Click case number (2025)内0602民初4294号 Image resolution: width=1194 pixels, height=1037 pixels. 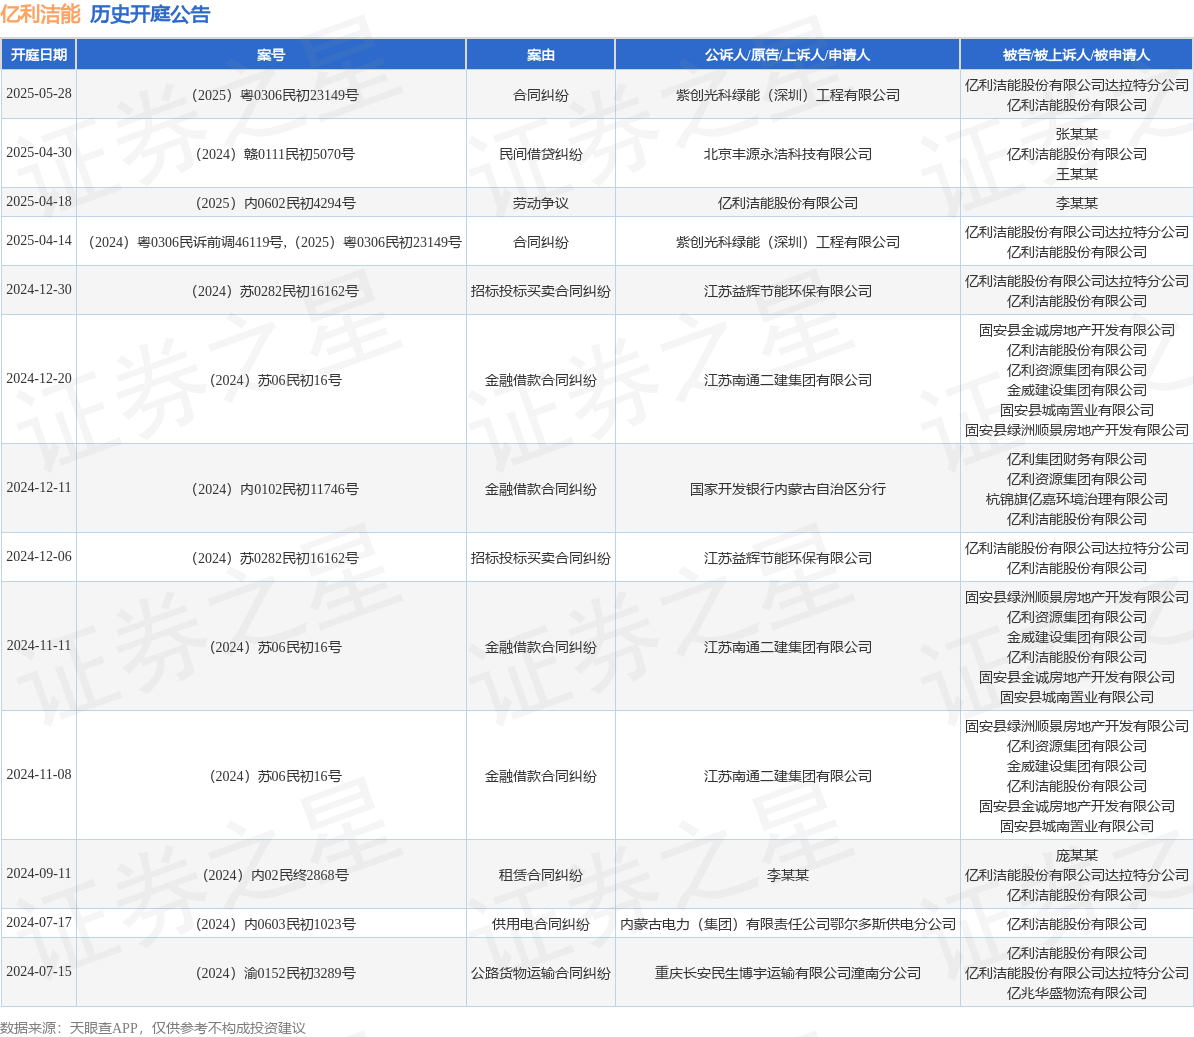click(276, 203)
